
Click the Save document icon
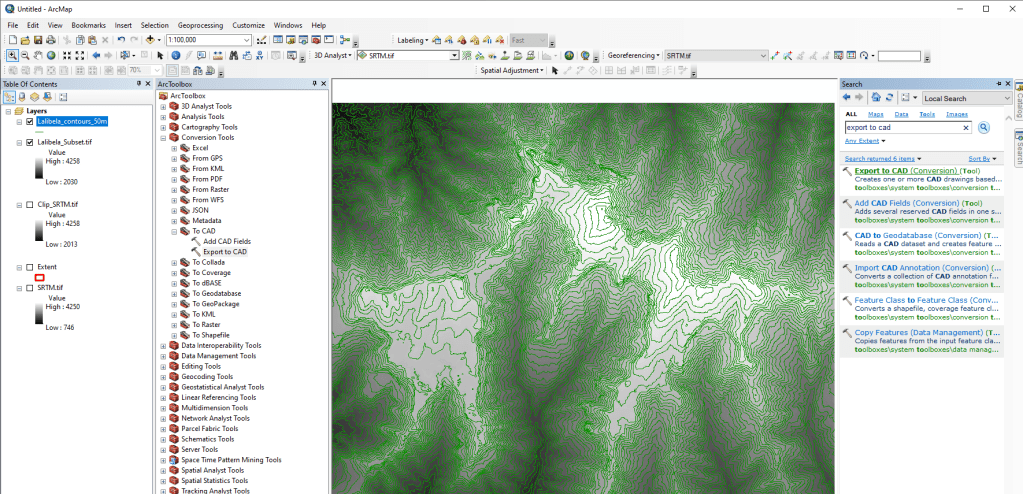pos(37,40)
